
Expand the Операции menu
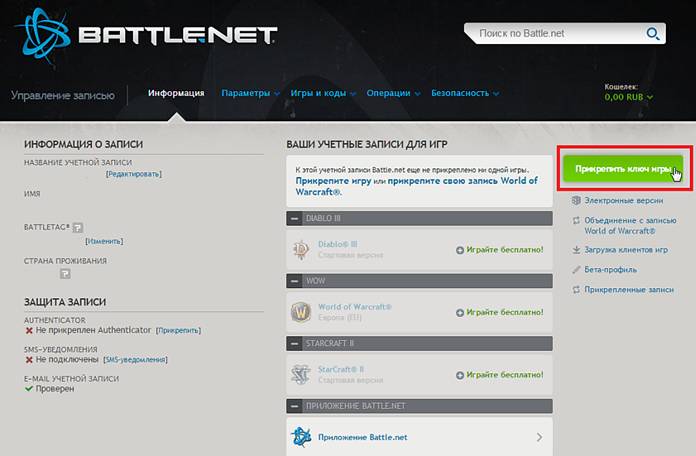click(393, 93)
